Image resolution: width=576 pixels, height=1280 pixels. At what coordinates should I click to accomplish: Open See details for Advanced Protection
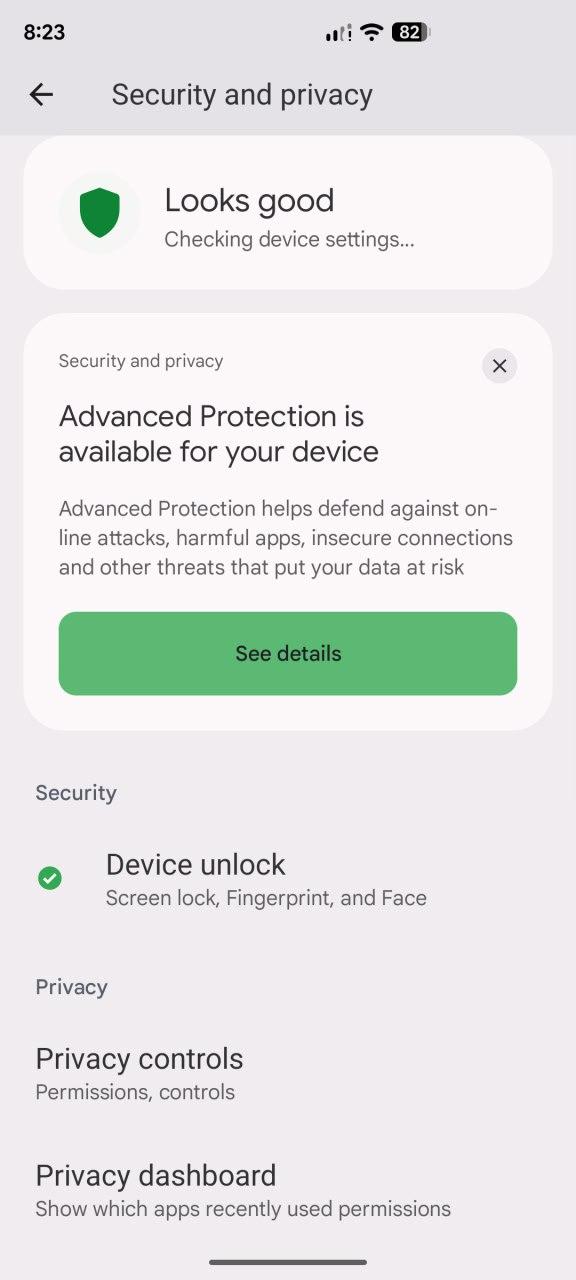pyautogui.click(x=288, y=653)
